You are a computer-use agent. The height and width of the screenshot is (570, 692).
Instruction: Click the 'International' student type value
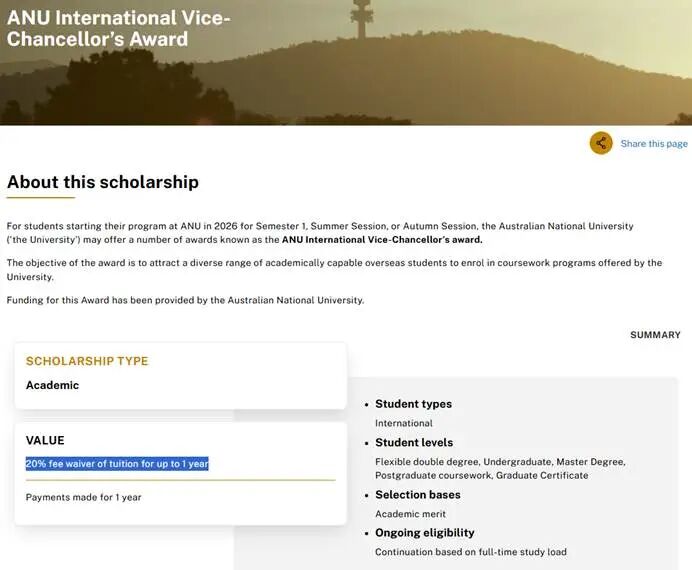pos(404,423)
